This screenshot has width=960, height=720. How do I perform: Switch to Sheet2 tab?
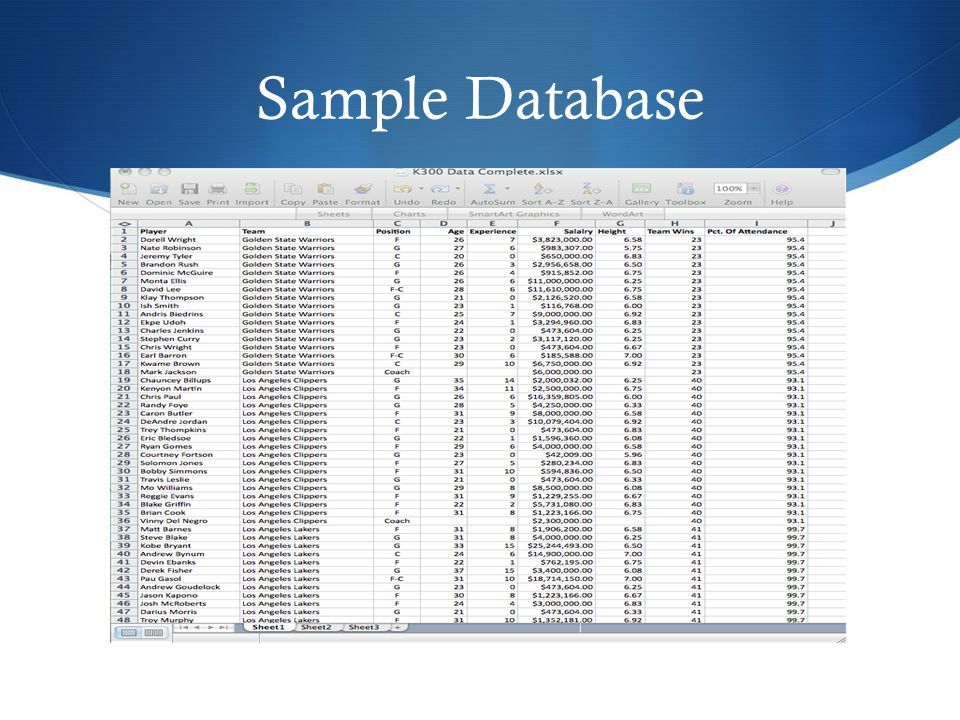tap(316, 628)
